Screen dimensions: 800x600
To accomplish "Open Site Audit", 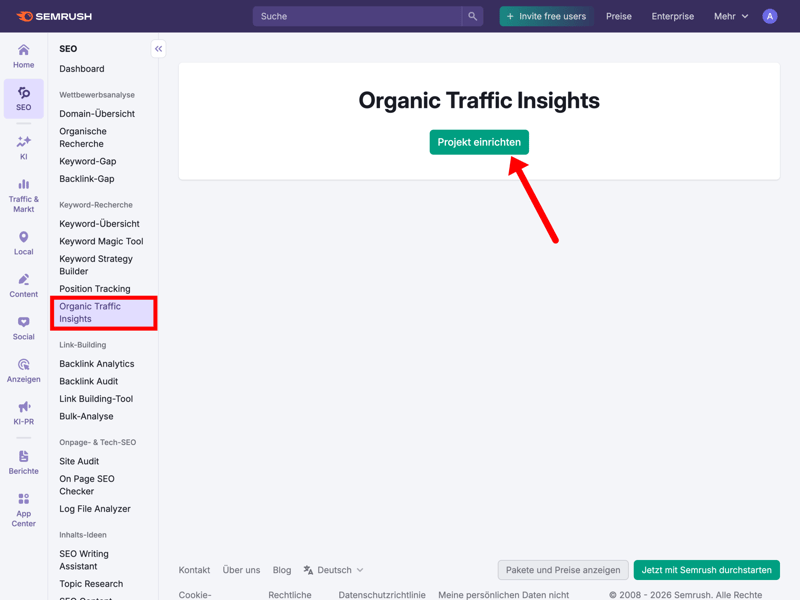I will coord(79,461).
